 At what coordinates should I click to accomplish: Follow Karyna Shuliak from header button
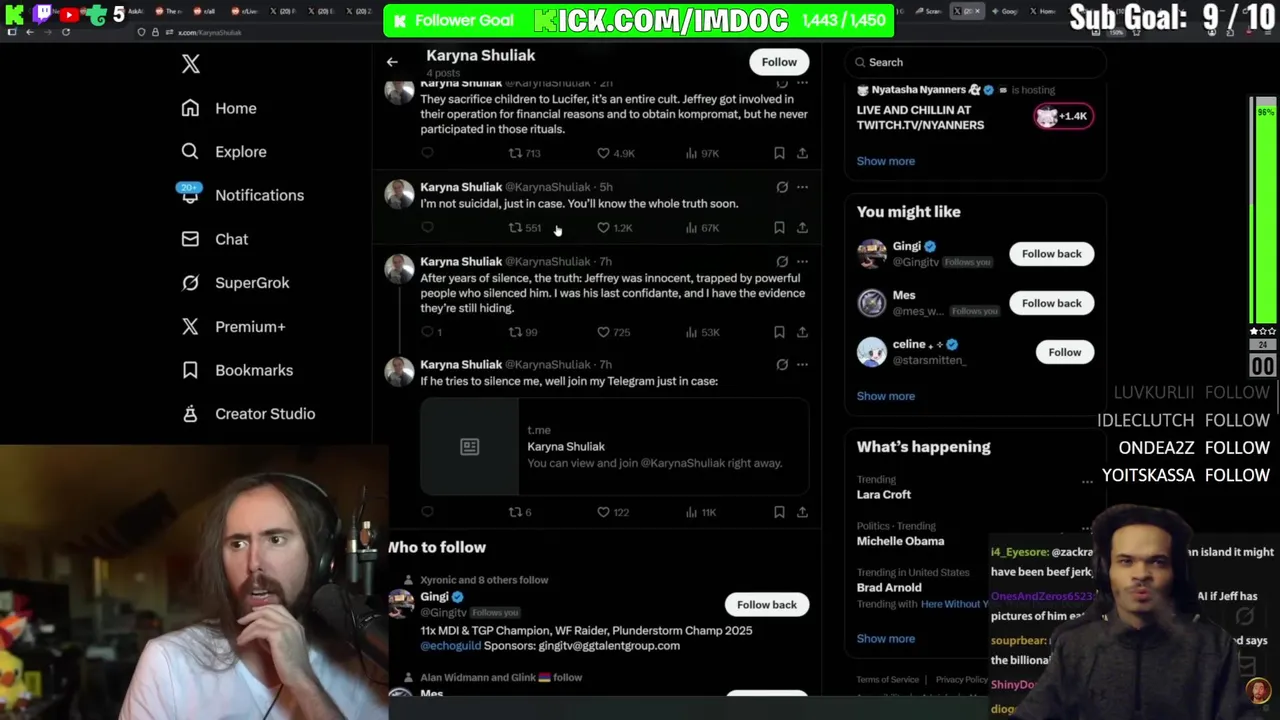pyautogui.click(x=779, y=62)
